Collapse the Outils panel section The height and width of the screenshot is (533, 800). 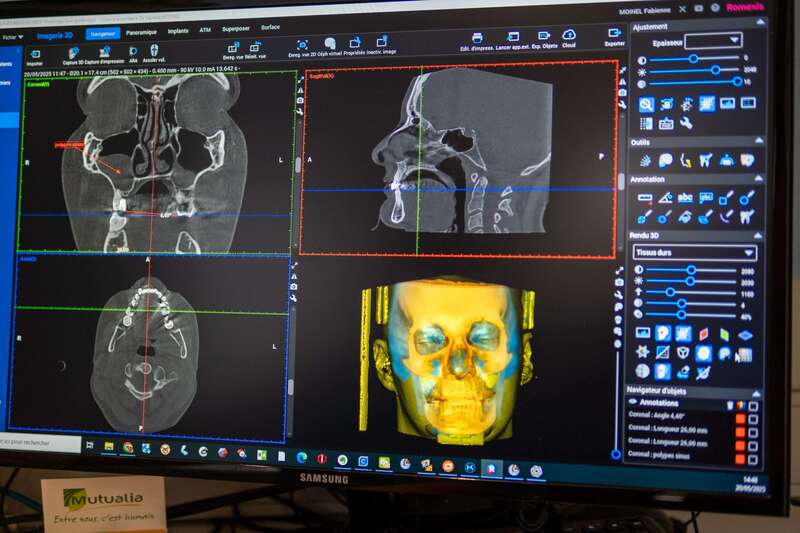coord(759,140)
